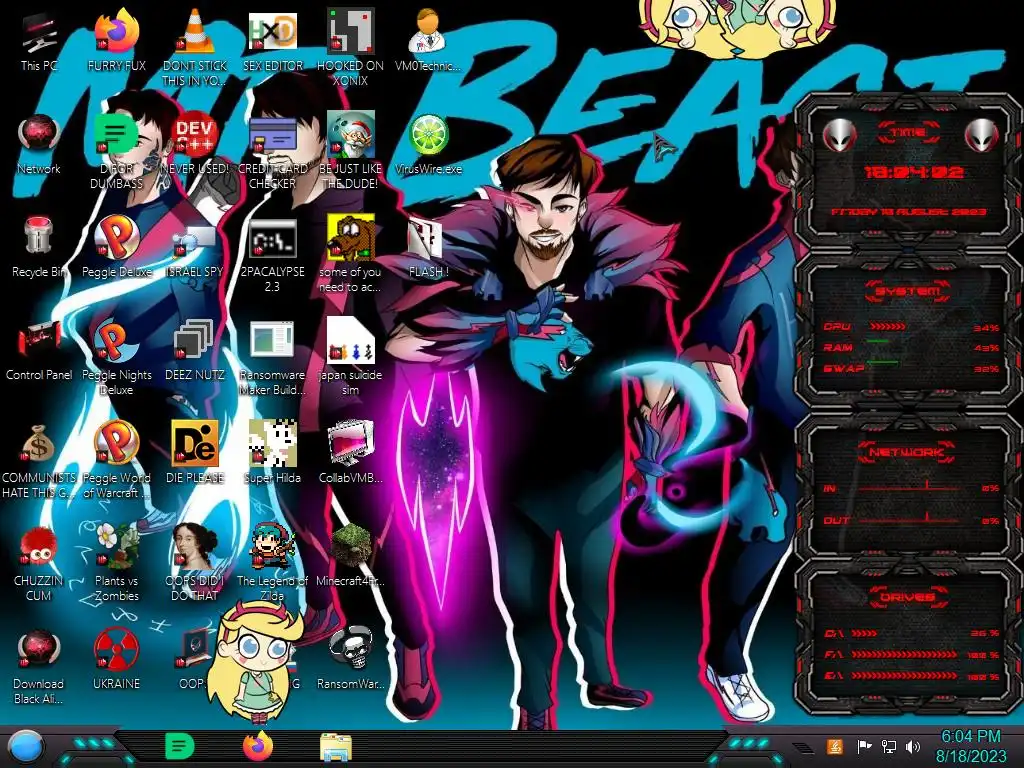Viewport: 1024px width, 768px height.
Task: Click the left alien head in Time widget
Action: pyautogui.click(x=839, y=135)
